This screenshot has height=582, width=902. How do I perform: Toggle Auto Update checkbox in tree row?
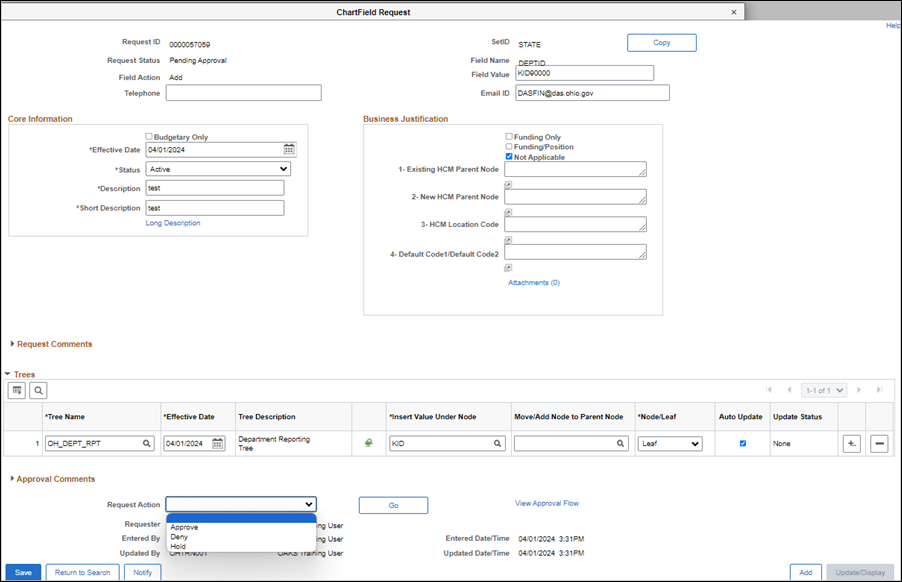(743, 443)
